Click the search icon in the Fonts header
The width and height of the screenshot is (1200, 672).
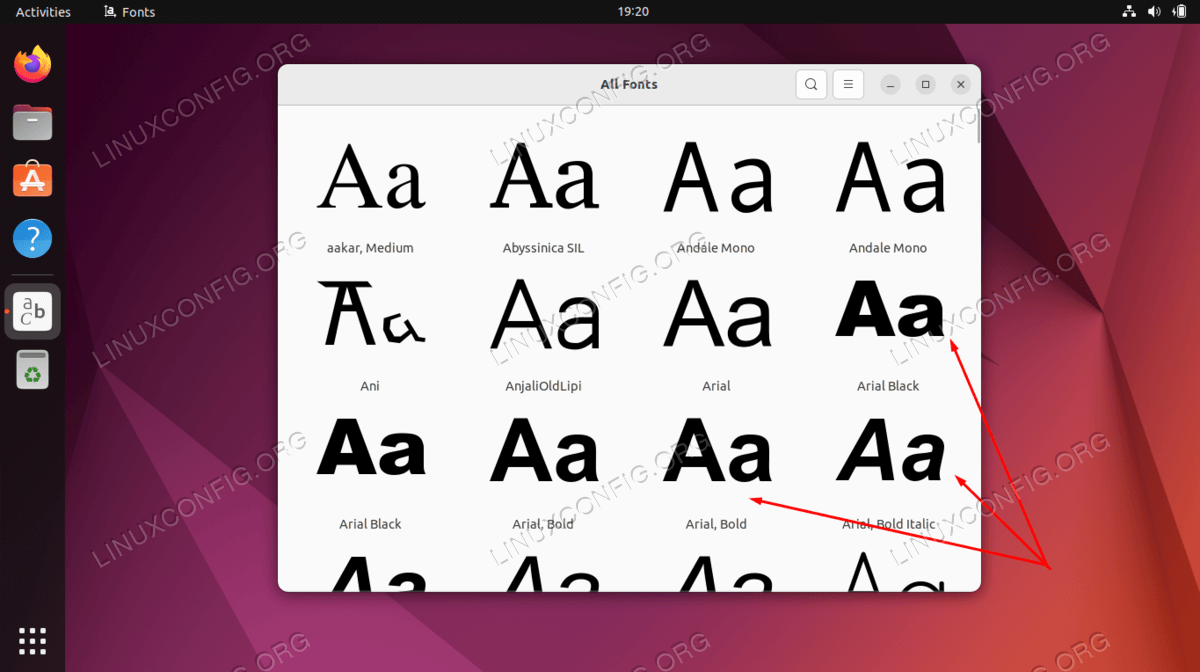(x=811, y=85)
